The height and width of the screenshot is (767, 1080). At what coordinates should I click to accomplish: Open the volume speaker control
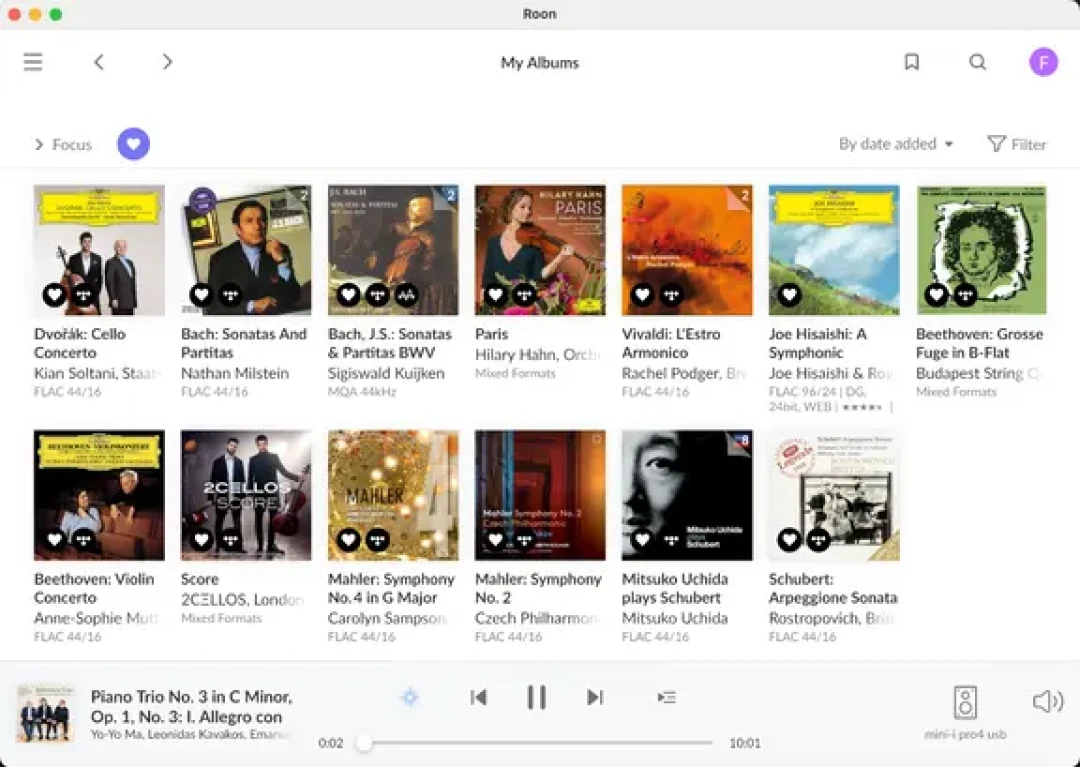[x=1048, y=702]
